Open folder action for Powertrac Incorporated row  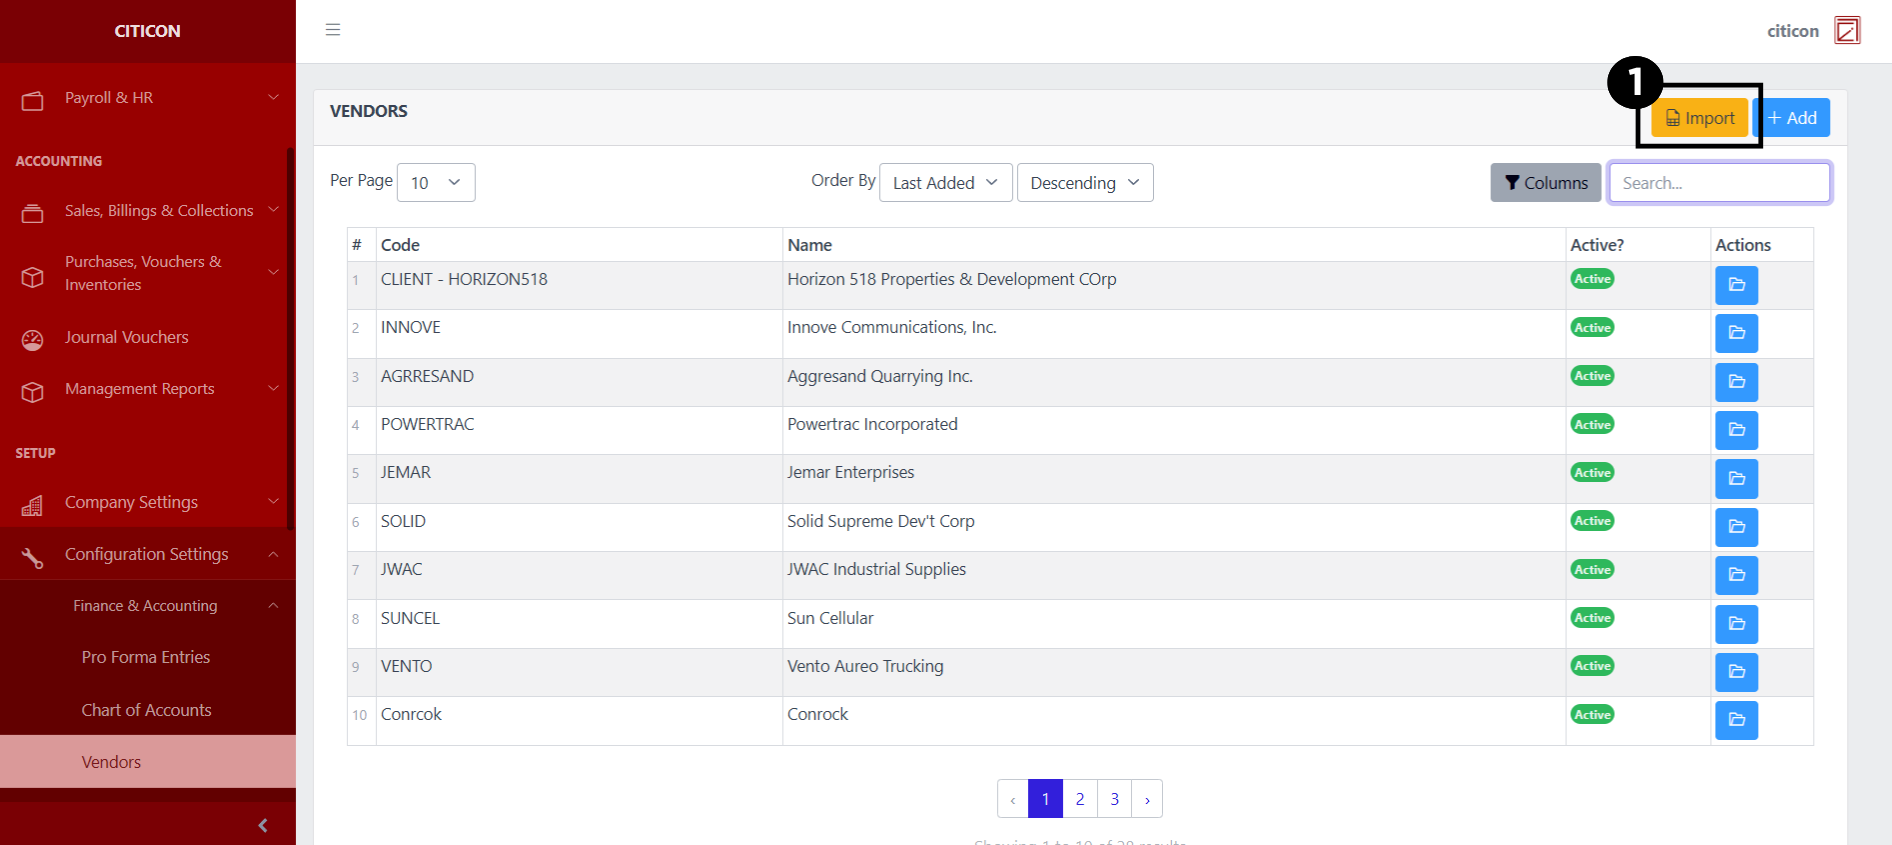pos(1736,430)
